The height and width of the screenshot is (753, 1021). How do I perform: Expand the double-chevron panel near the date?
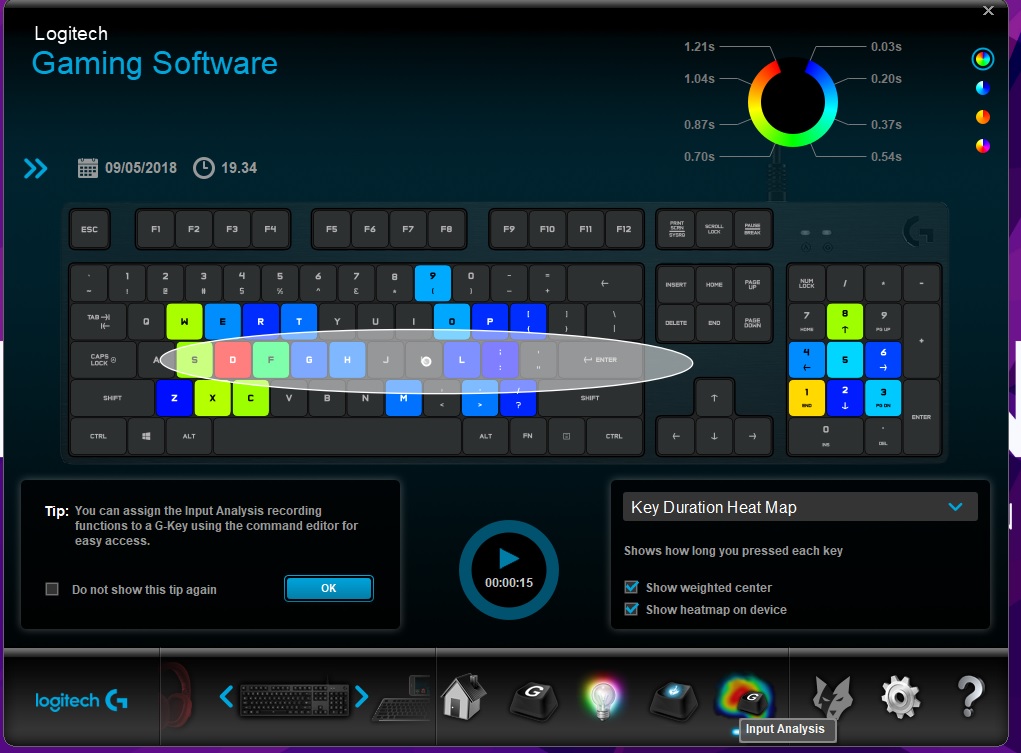click(x=36, y=168)
